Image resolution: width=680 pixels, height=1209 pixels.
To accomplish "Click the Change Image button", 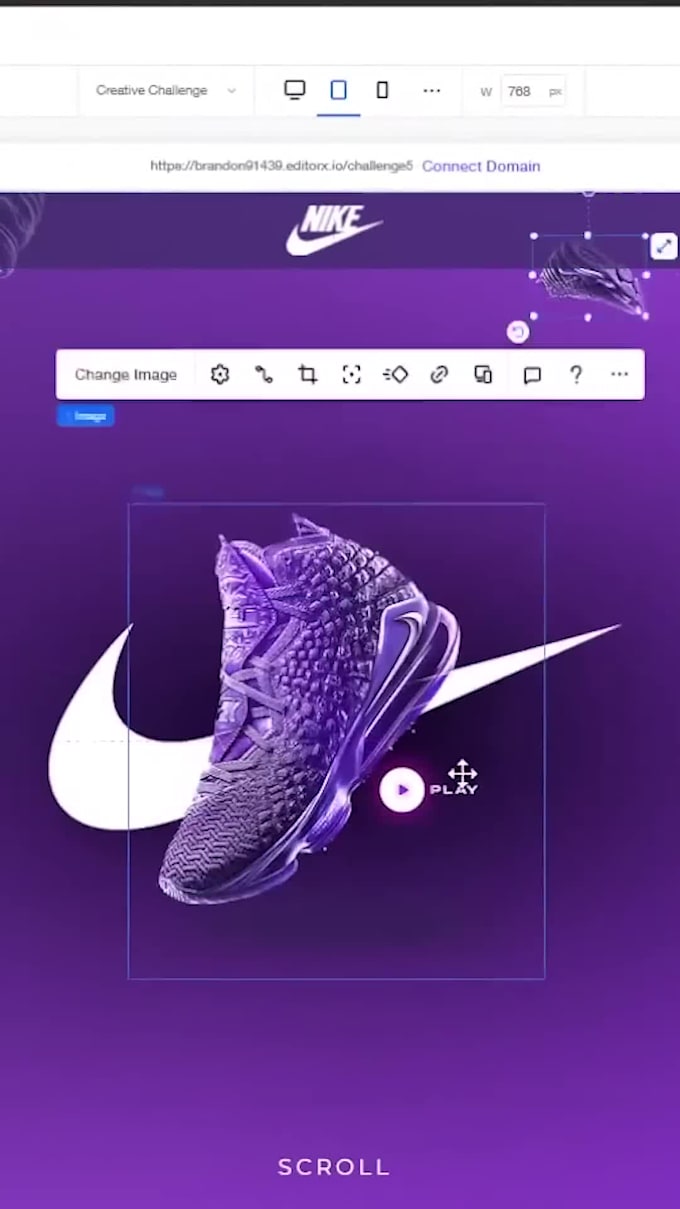I will click(126, 375).
